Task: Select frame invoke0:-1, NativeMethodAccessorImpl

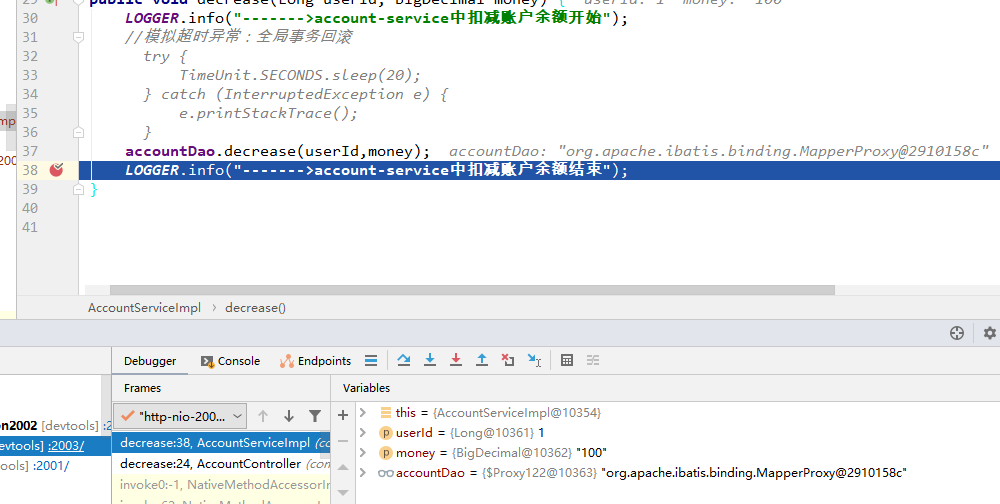Action: (x=221, y=485)
